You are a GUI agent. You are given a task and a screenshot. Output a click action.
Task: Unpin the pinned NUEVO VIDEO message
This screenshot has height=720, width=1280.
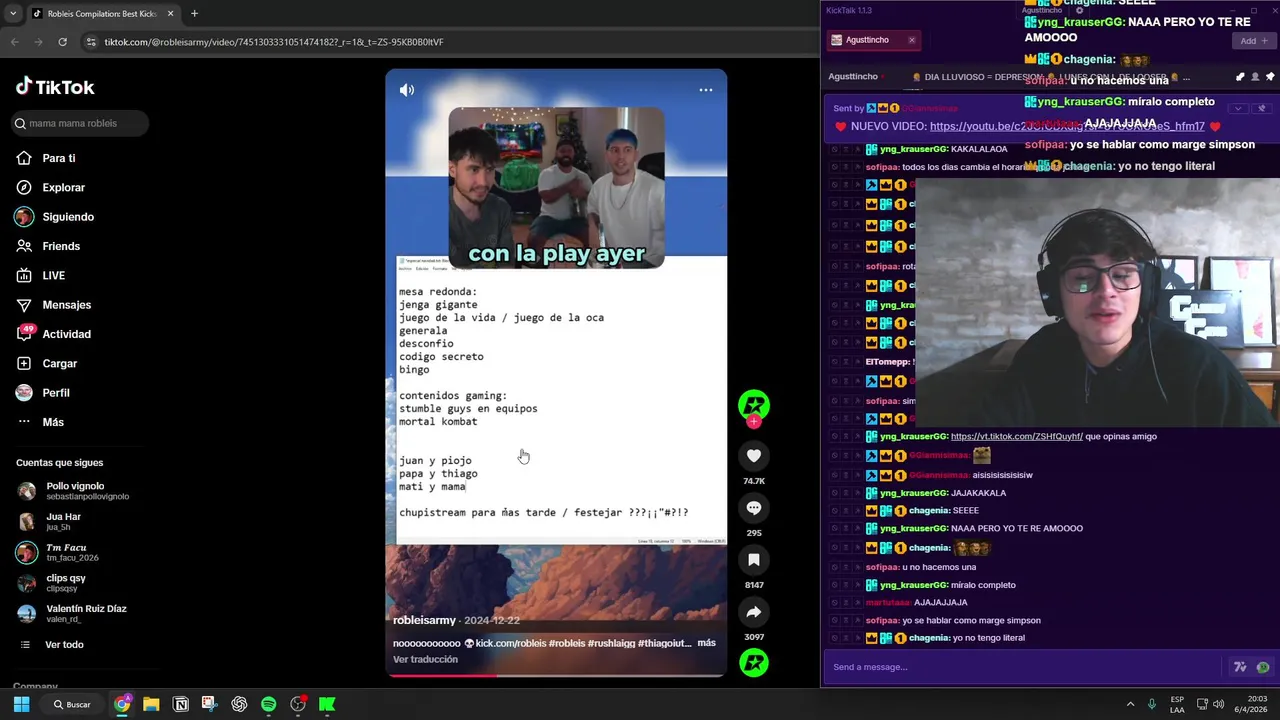point(1262,108)
